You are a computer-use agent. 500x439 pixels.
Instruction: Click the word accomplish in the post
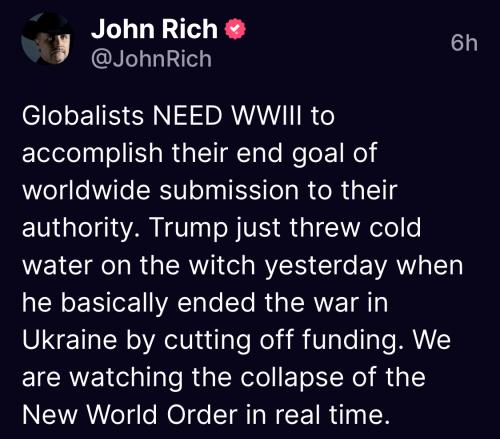tap(92, 154)
